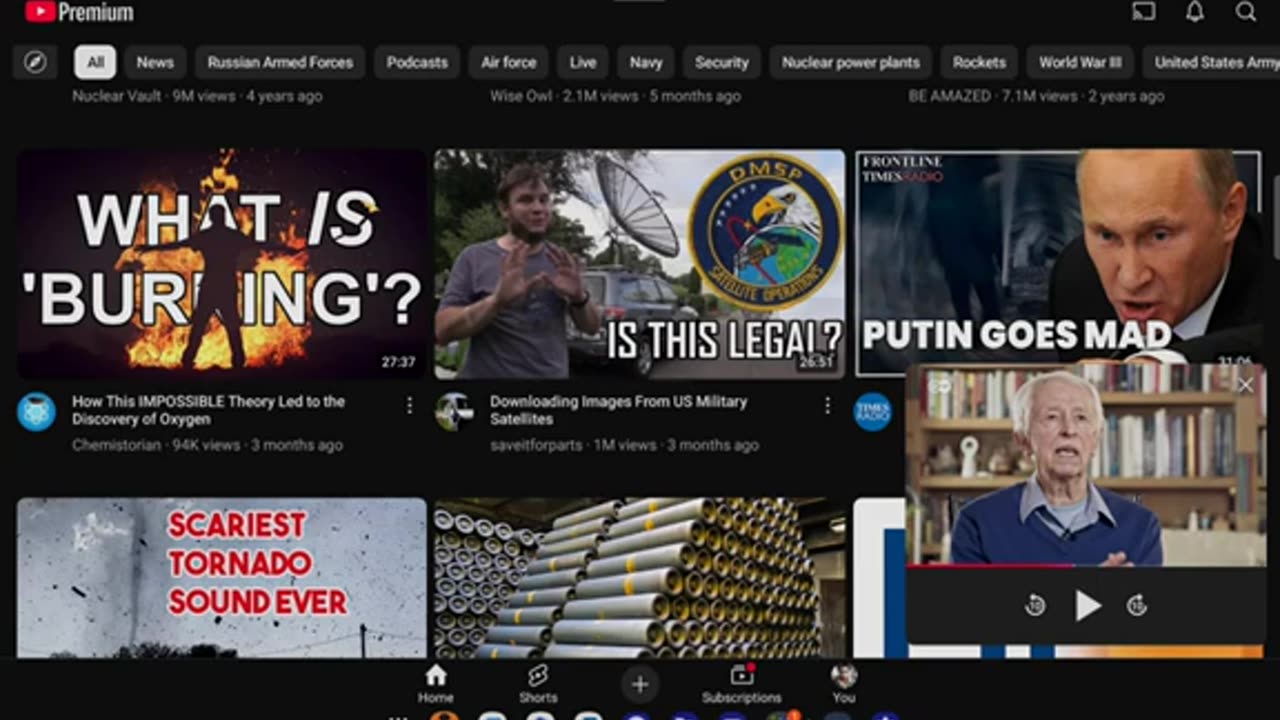Select the Live chip

583,62
